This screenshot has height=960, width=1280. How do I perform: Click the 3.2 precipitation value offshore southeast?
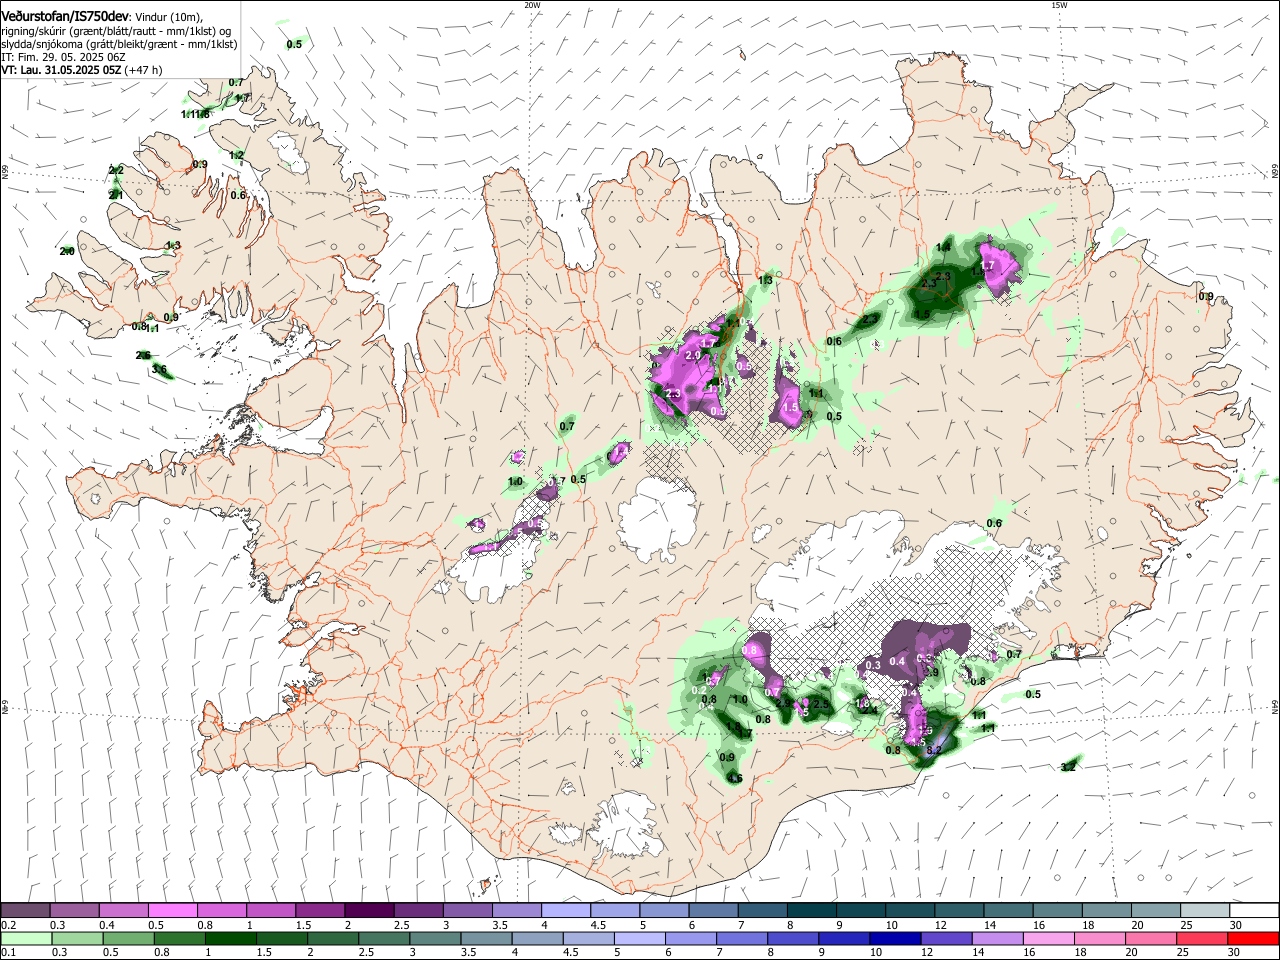[1068, 767]
